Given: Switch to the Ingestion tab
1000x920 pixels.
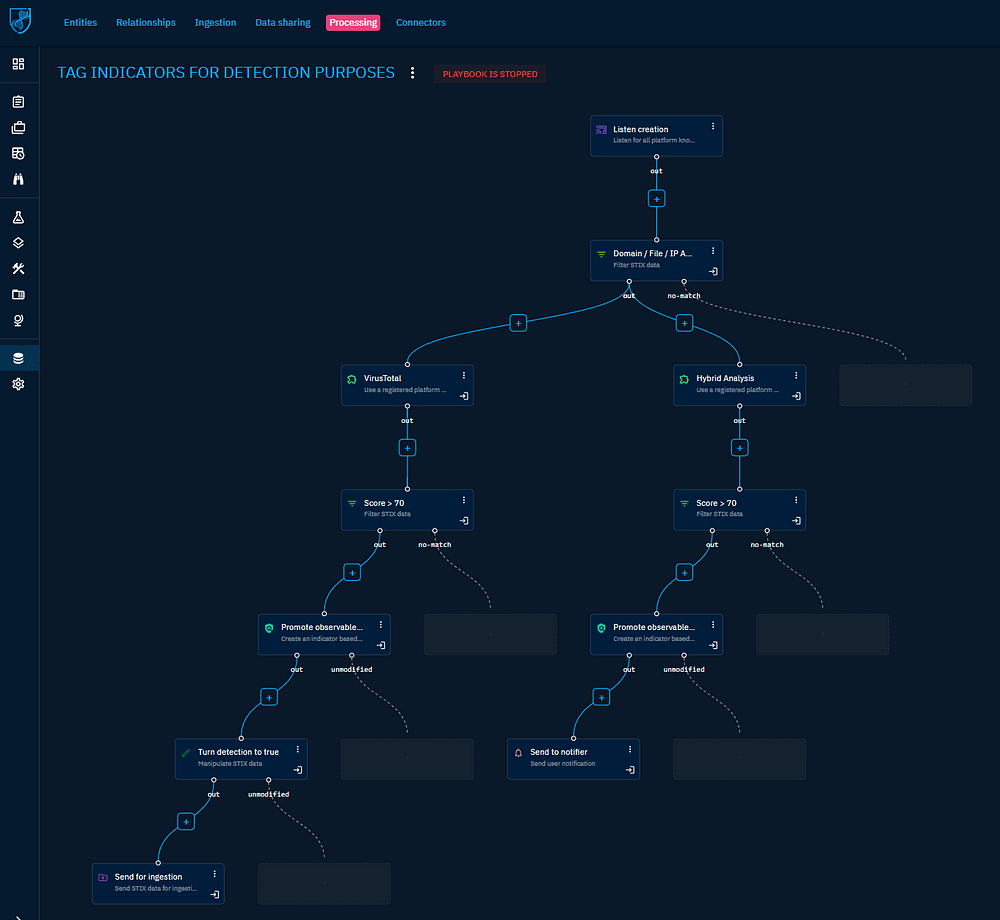Looking at the screenshot, I should point(215,22).
